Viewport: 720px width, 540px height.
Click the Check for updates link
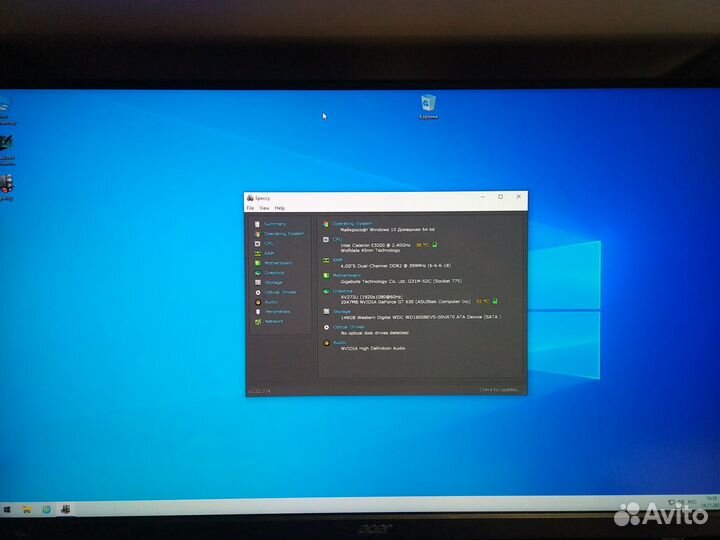[x=499, y=390]
